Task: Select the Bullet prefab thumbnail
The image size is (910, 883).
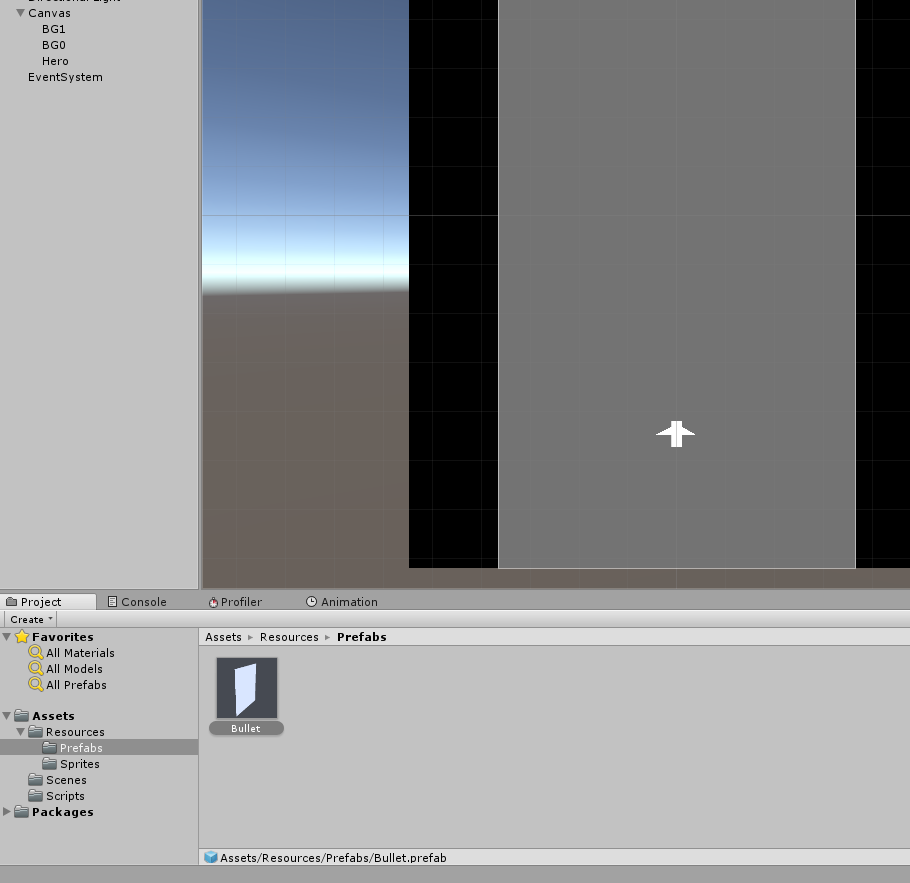Action: point(247,688)
